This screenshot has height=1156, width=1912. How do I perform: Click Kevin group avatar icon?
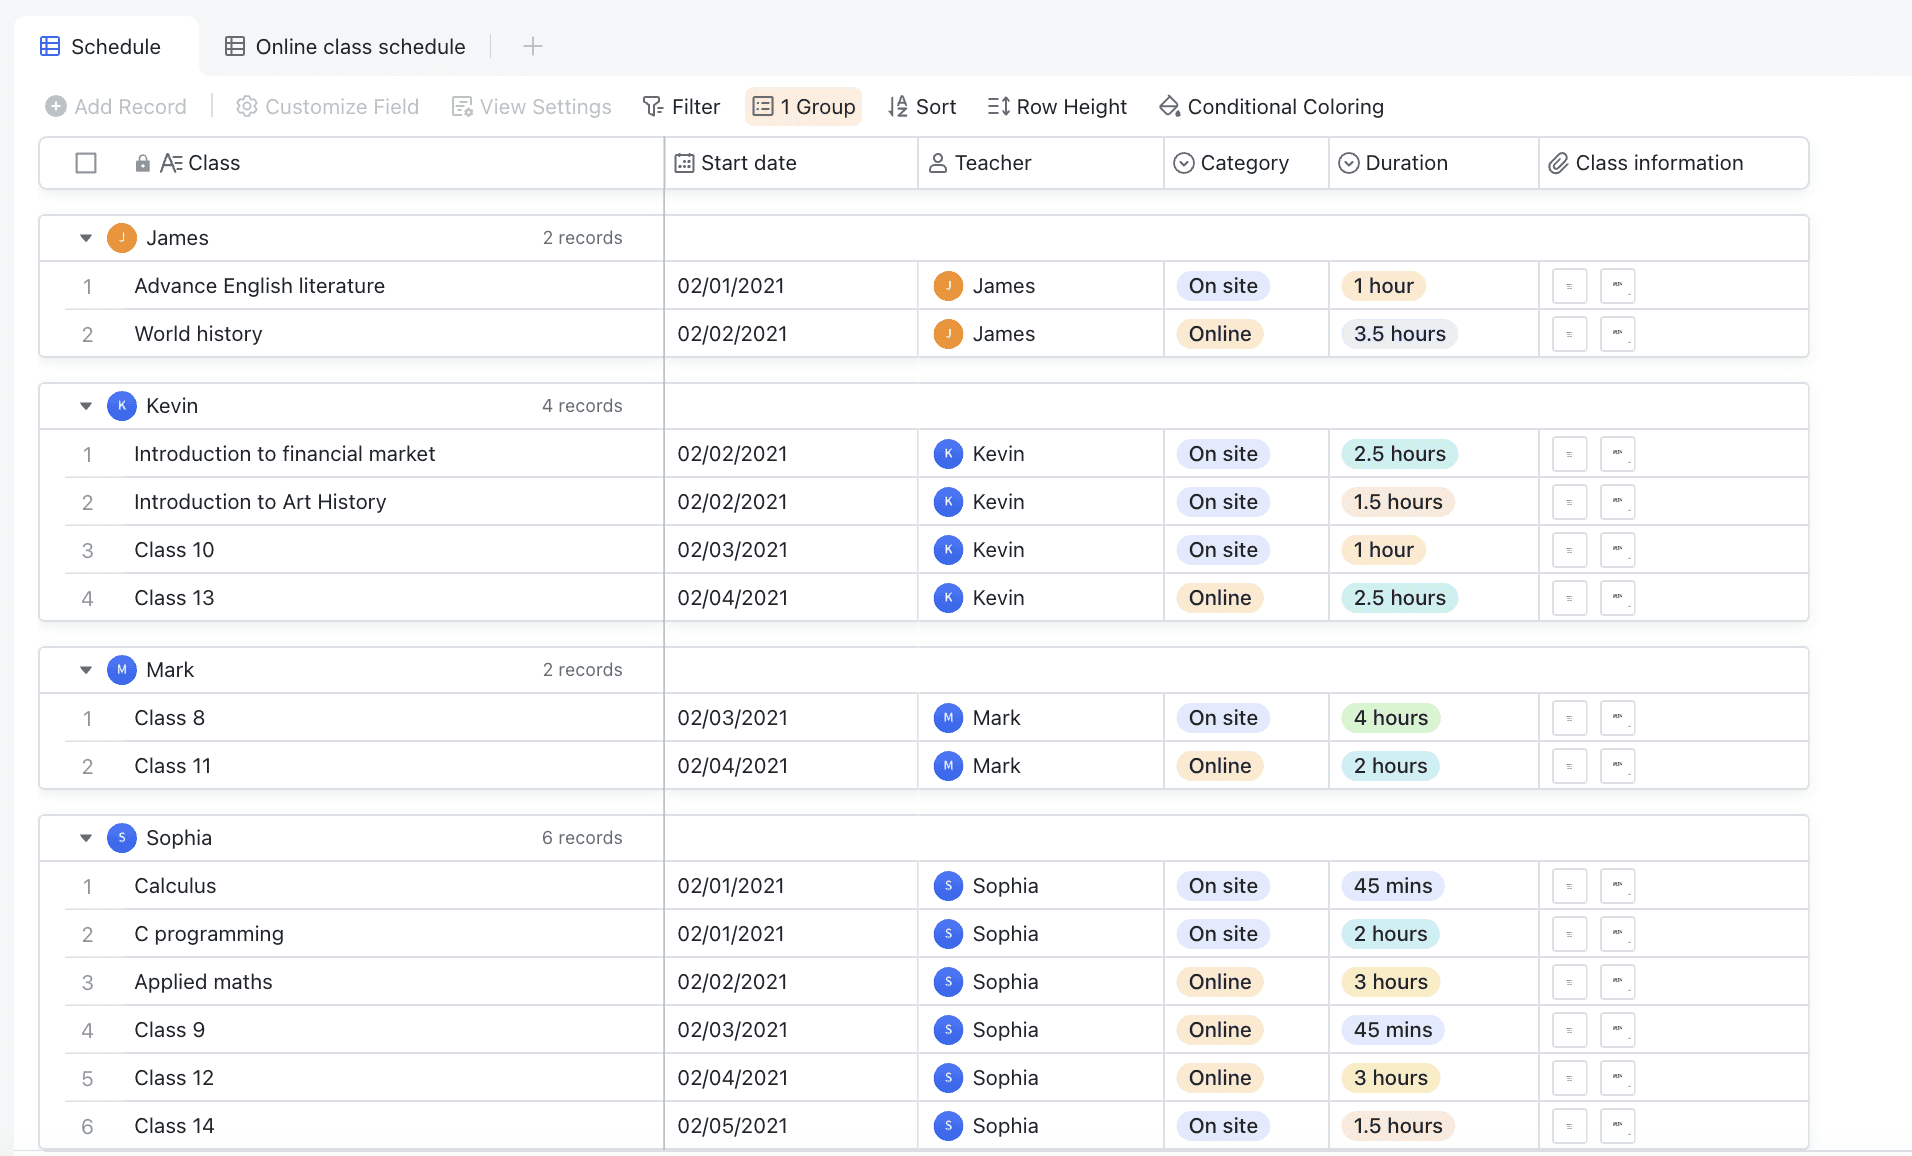pos(122,406)
